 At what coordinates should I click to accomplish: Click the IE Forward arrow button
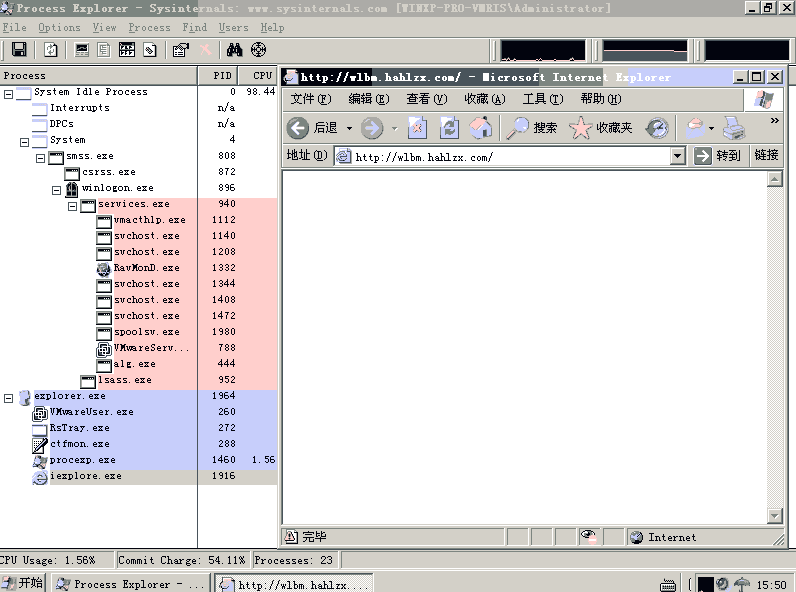[372, 128]
